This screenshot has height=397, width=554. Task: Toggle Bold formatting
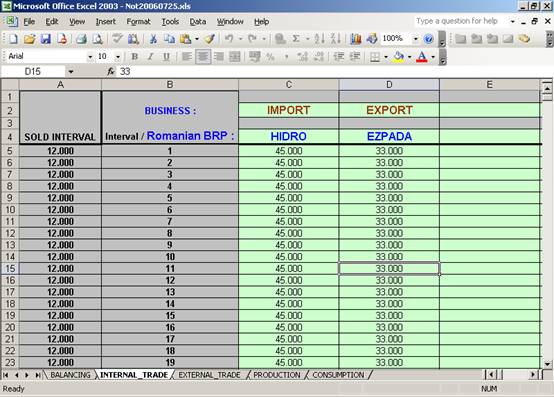click(x=135, y=57)
